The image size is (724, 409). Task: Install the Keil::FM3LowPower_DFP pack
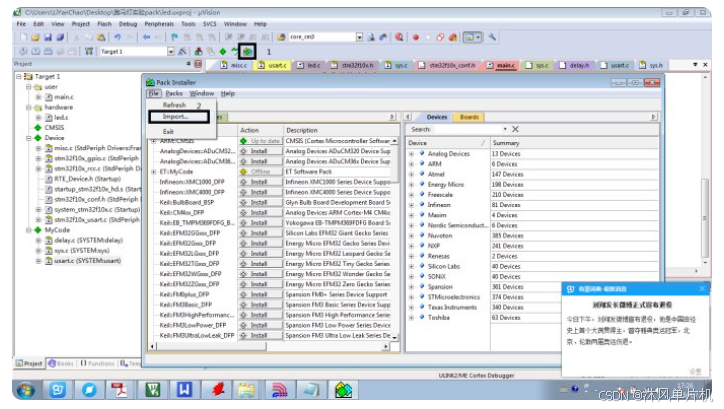(x=260, y=325)
